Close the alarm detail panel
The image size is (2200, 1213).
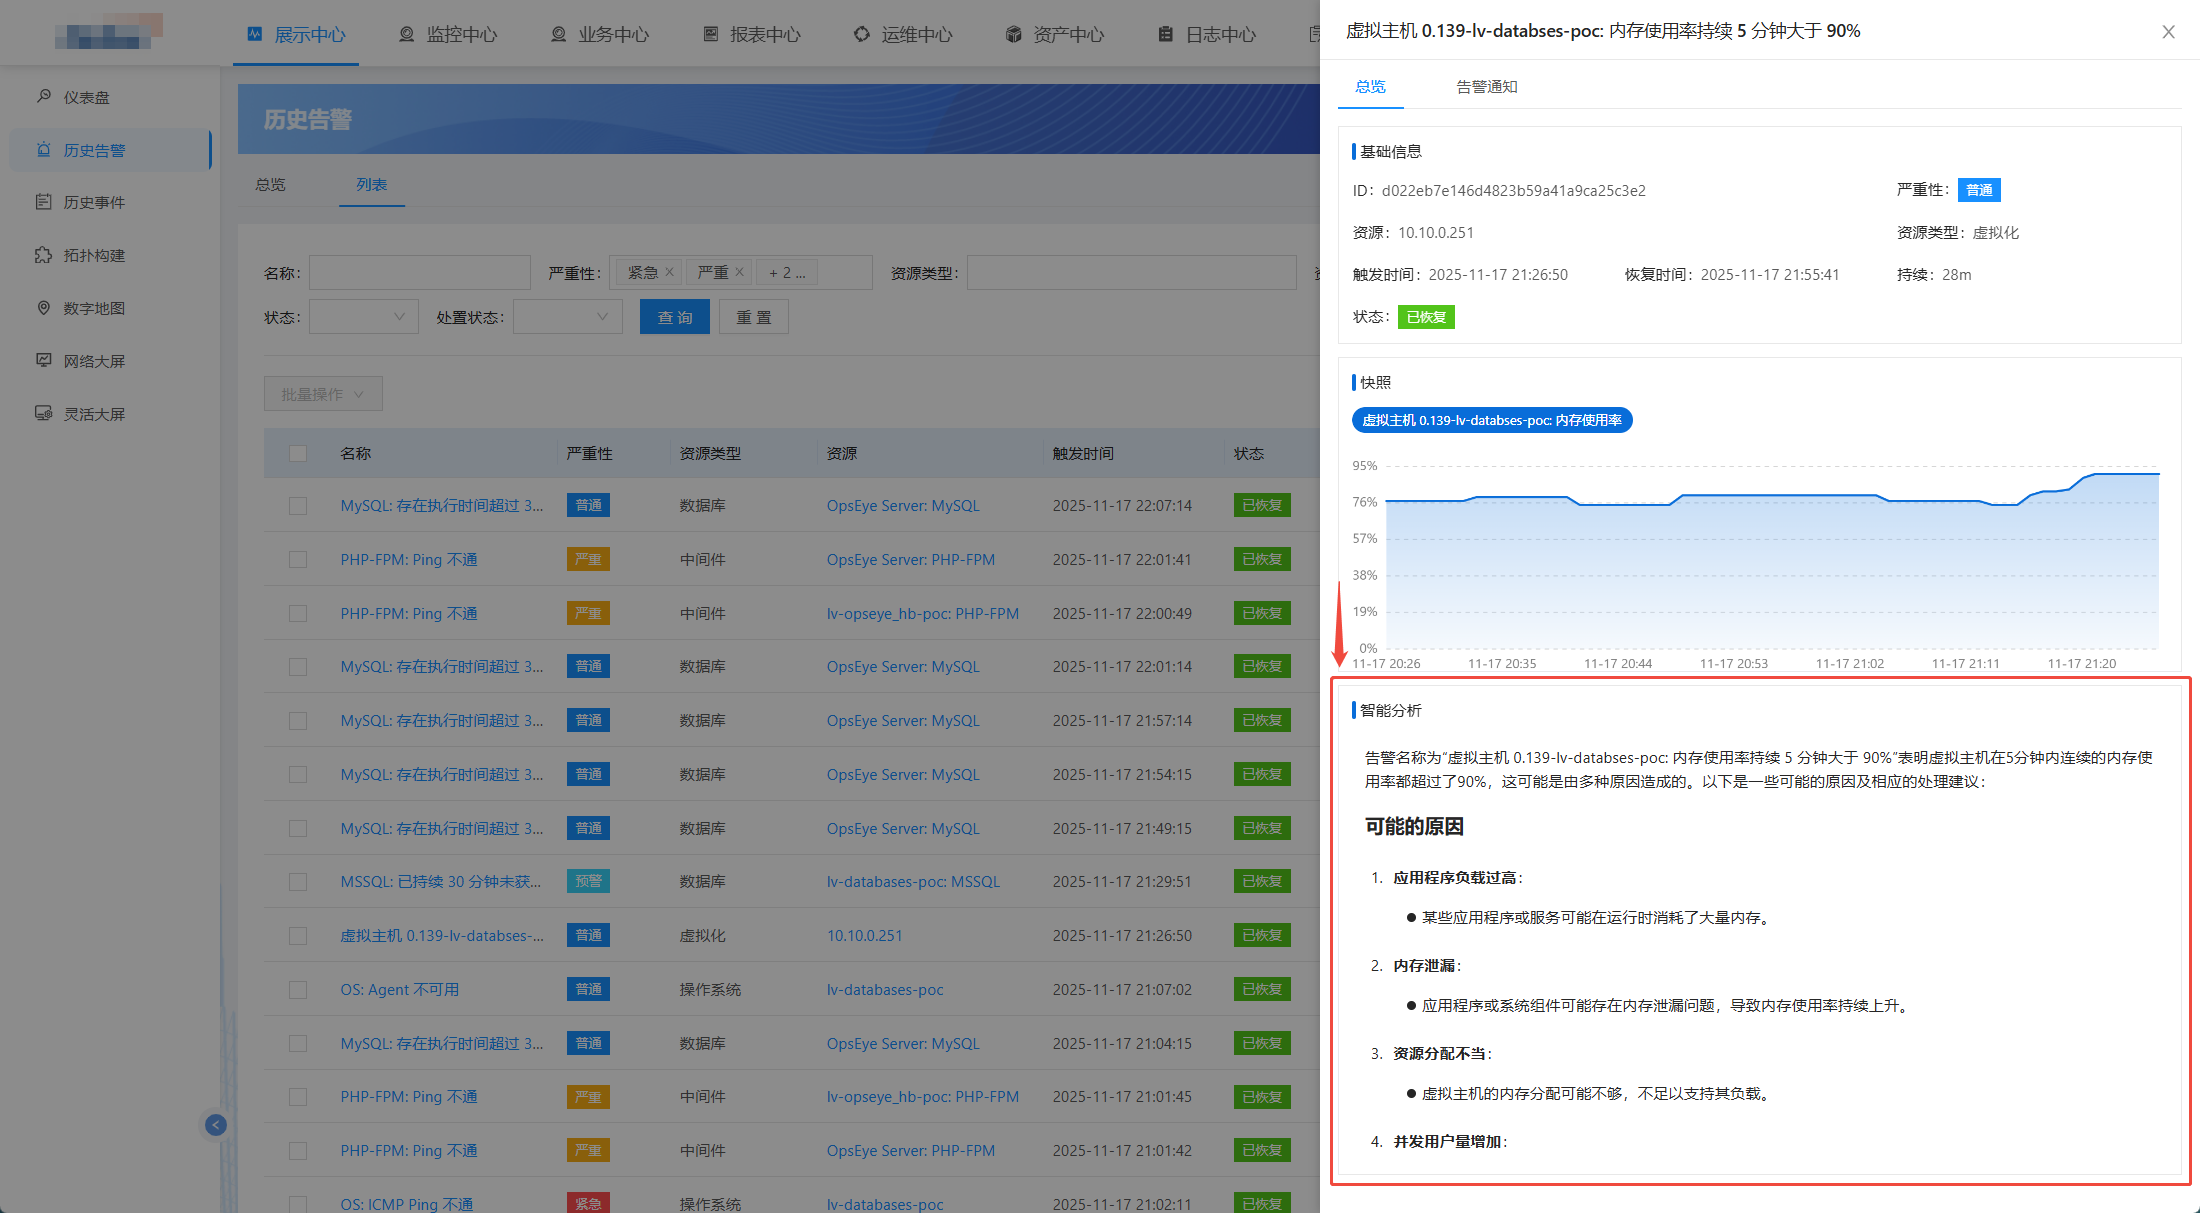pyautogui.click(x=2168, y=32)
